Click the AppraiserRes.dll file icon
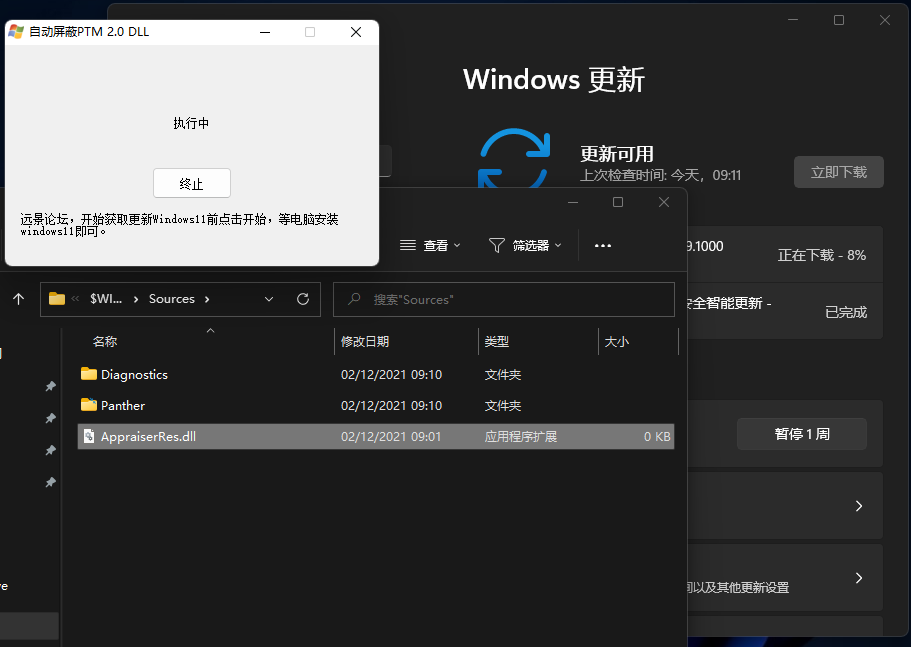The height and width of the screenshot is (647, 911). coord(88,436)
